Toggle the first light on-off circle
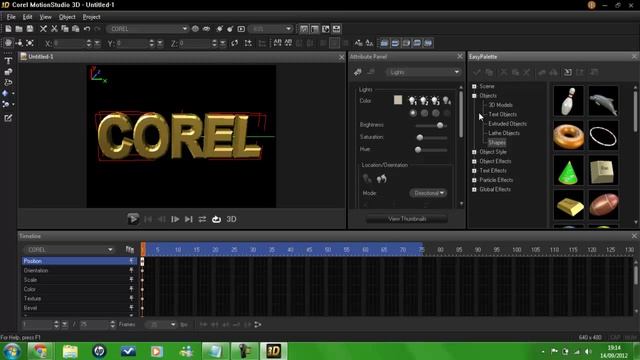 pyautogui.click(x=413, y=113)
